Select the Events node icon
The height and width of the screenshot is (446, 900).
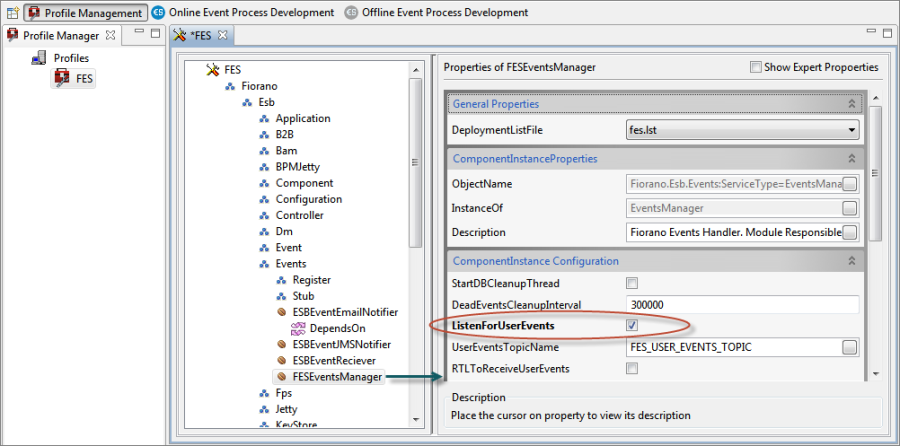pyautogui.click(x=264, y=264)
